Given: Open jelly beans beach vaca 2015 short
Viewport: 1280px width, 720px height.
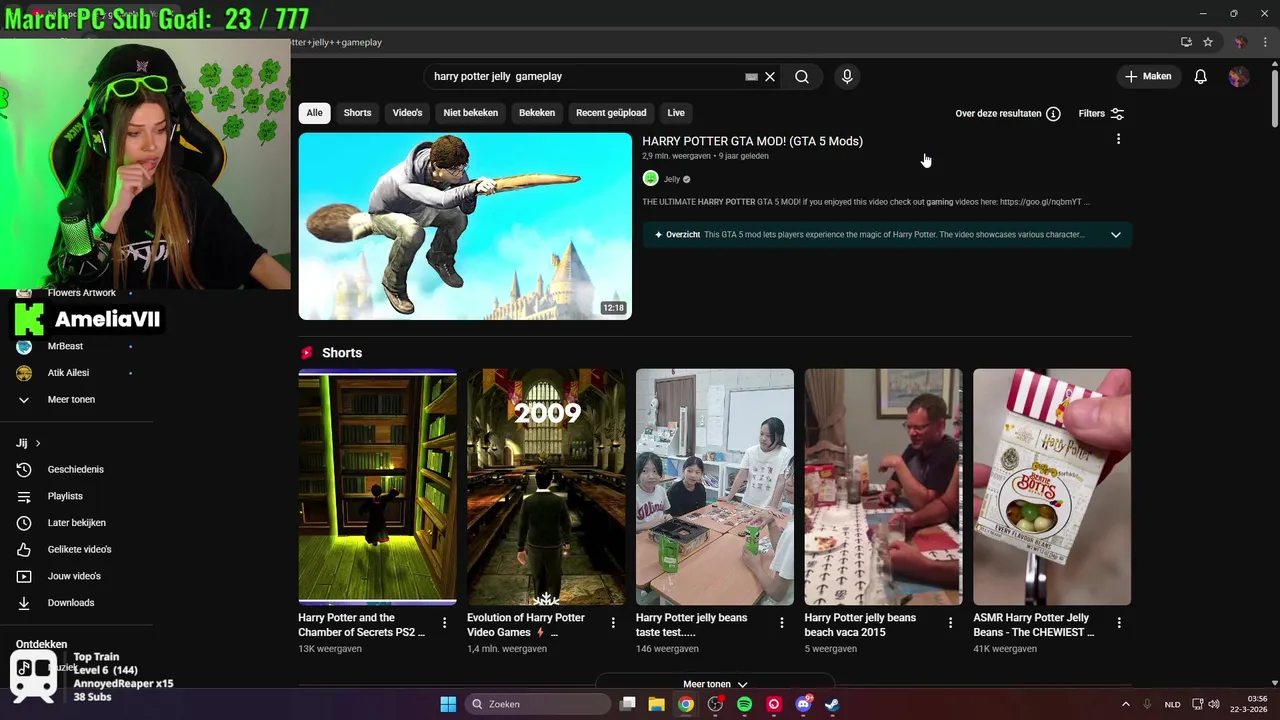Looking at the screenshot, I should (x=884, y=487).
